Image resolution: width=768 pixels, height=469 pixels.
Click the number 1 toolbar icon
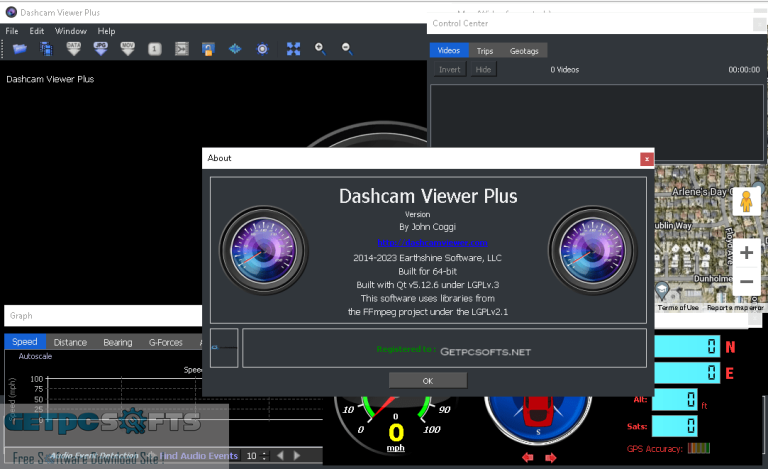tap(155, 49)
